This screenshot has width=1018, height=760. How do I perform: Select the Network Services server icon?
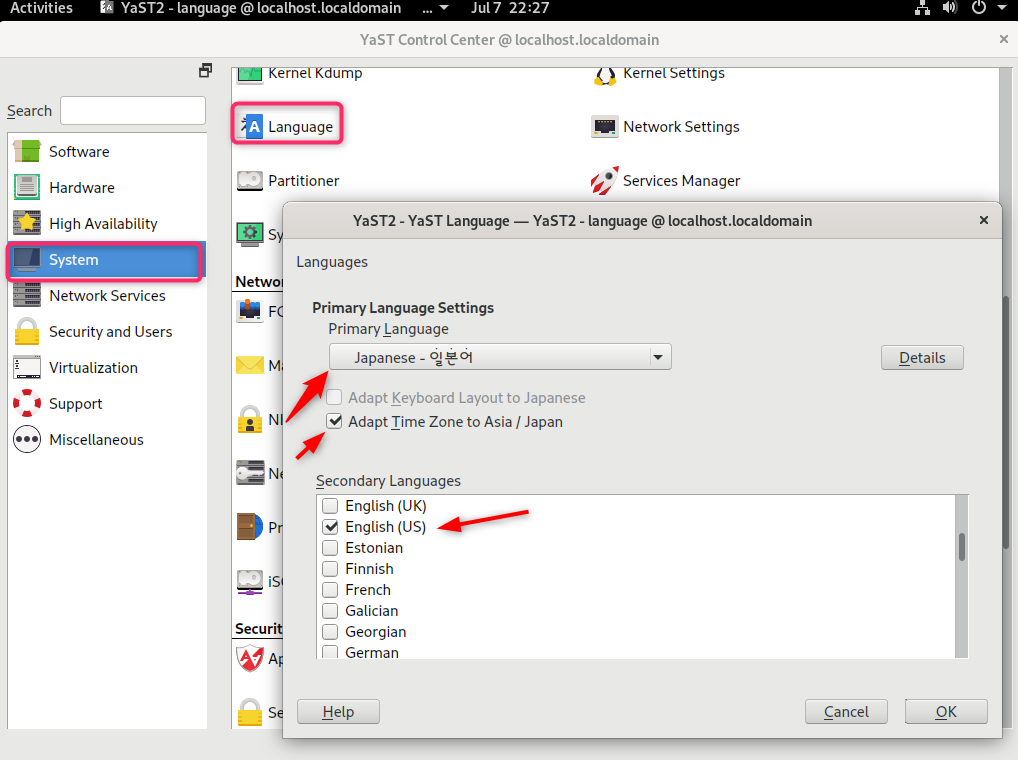click(27, 295)
